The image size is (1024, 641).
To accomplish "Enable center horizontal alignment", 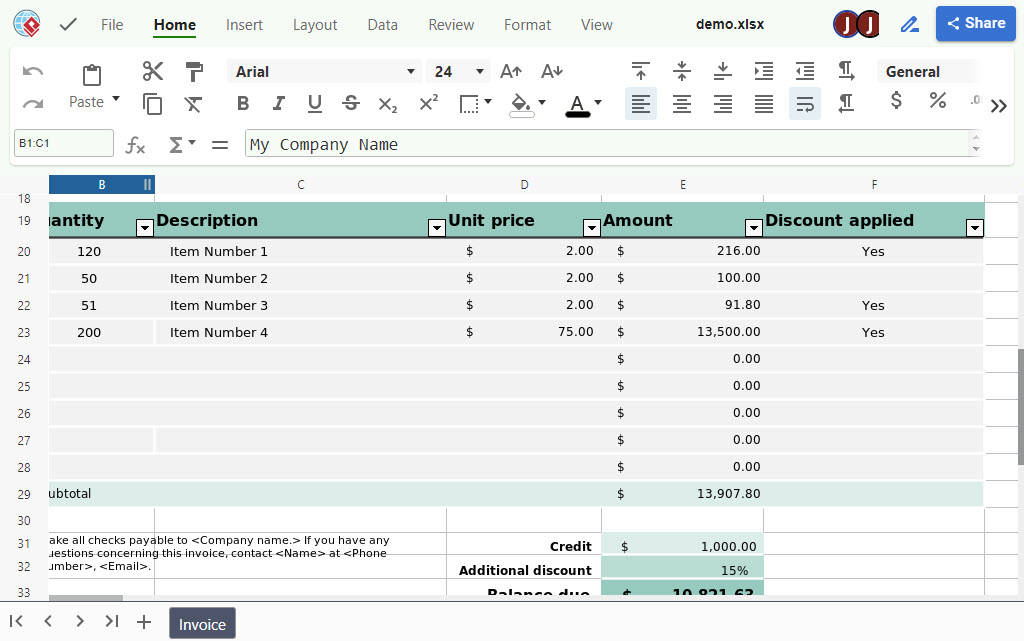I will [x=682, y=103].
